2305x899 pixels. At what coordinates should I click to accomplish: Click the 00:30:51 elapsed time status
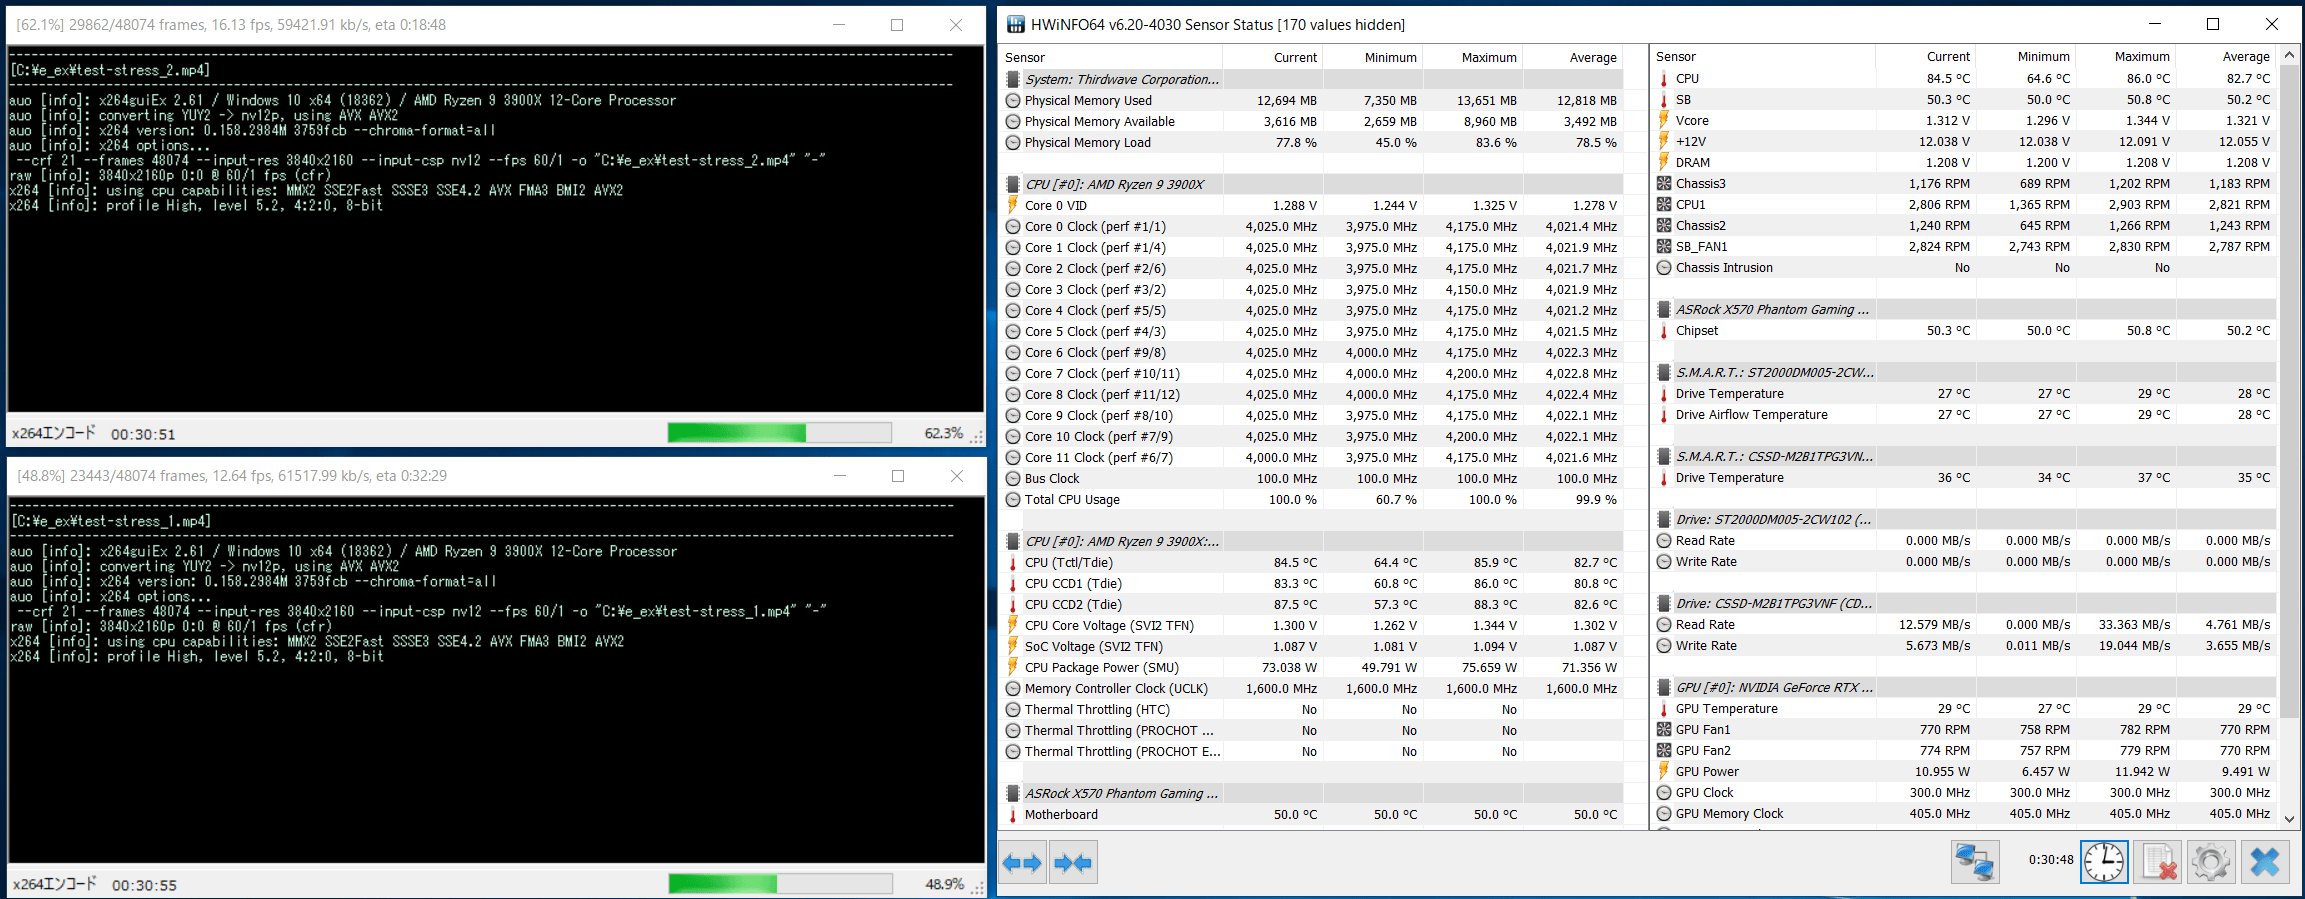(x=143, y=434)
